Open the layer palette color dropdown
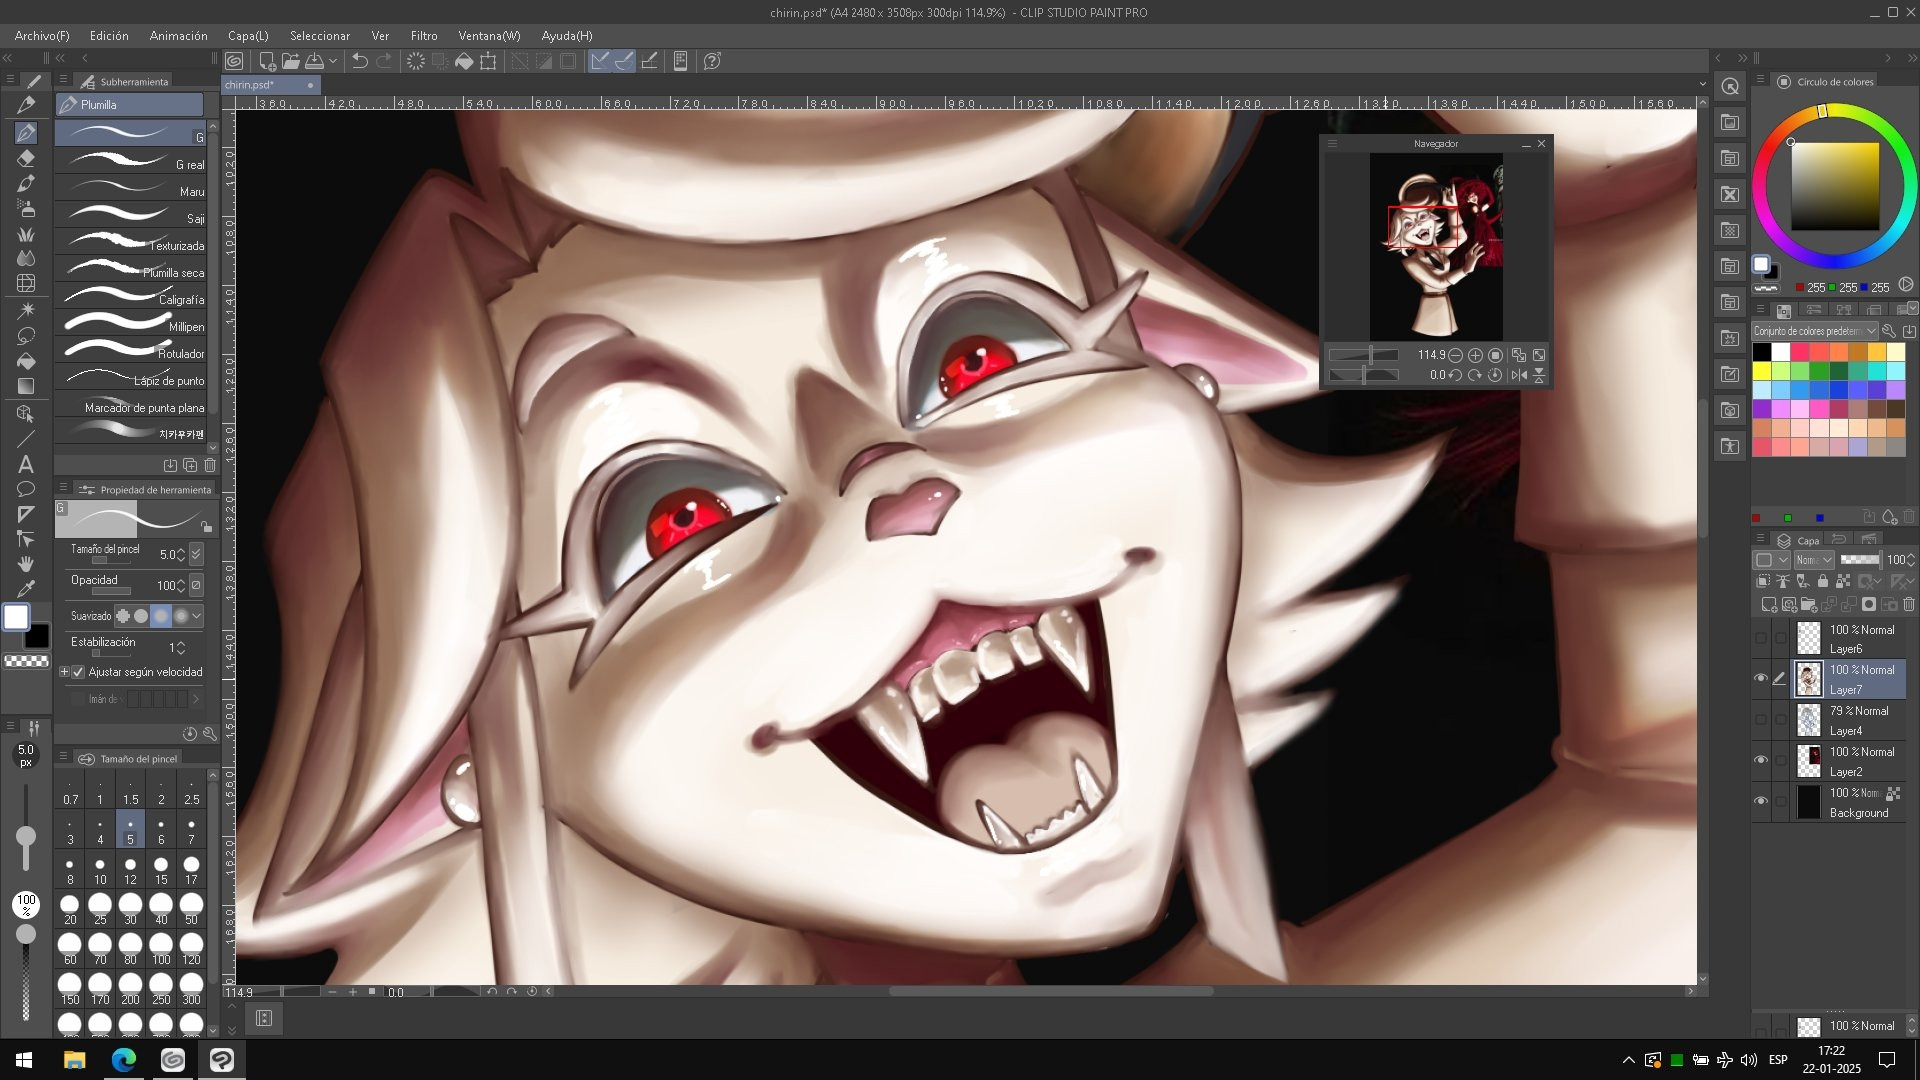This screenshot has height=1080, width=1920. pyautogui.click(x=1770, y=560)
